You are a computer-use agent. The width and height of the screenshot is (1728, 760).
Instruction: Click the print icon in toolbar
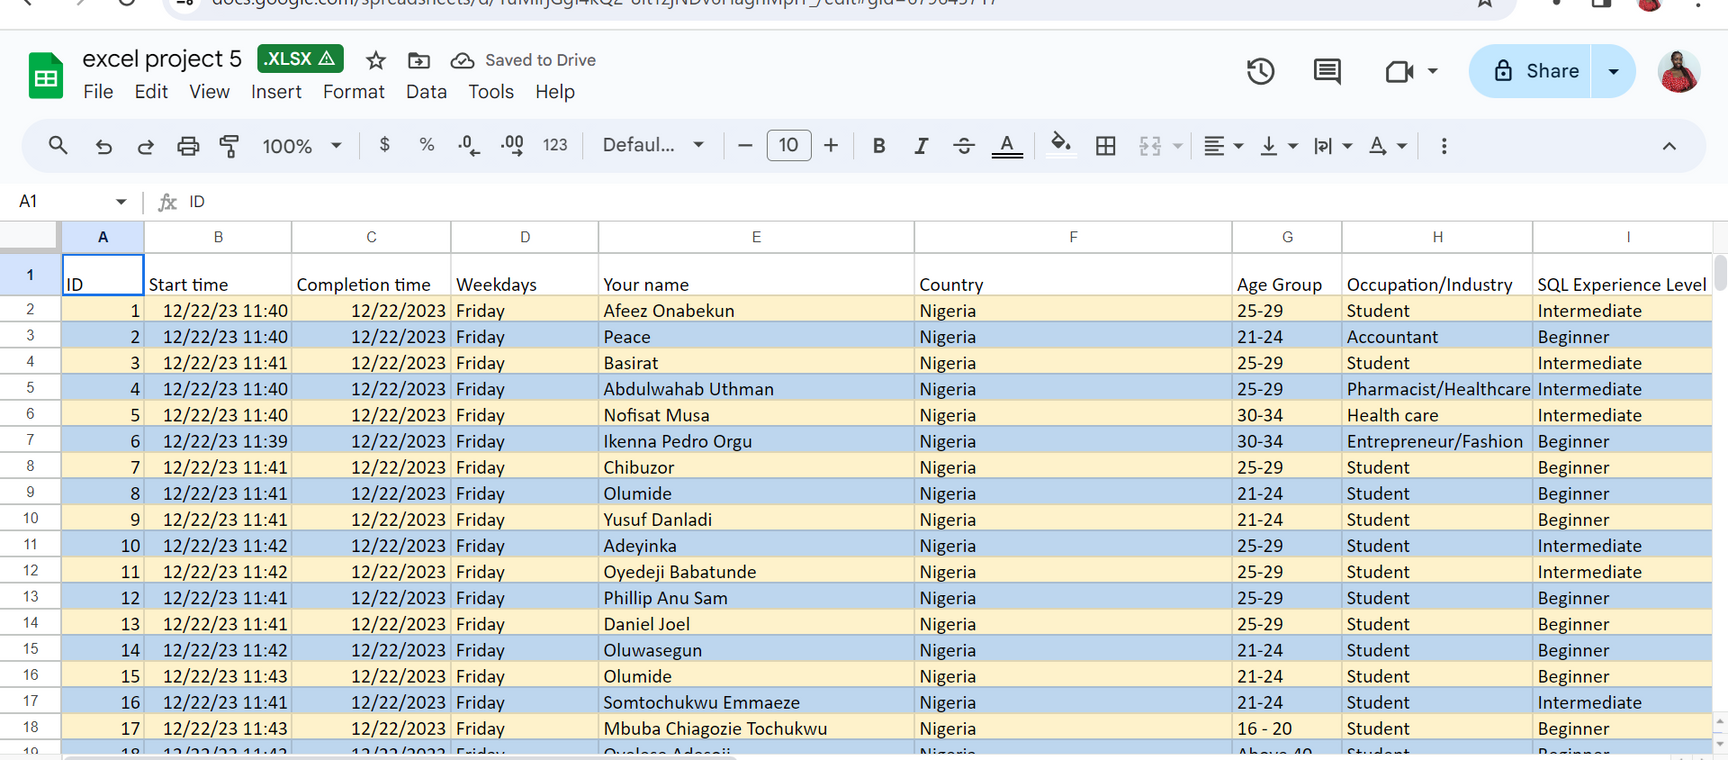point(188,146)
